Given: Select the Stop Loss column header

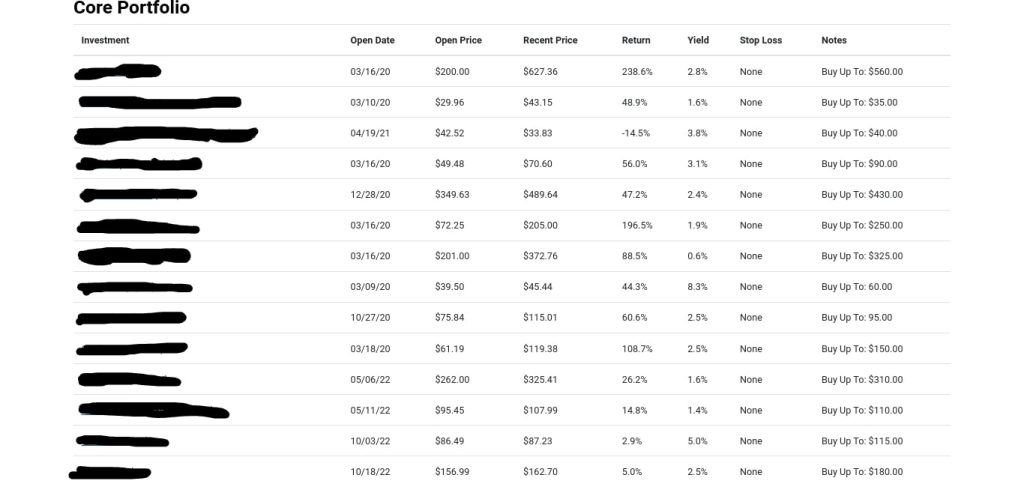Looking at the screenshot, I should (761, 41).
